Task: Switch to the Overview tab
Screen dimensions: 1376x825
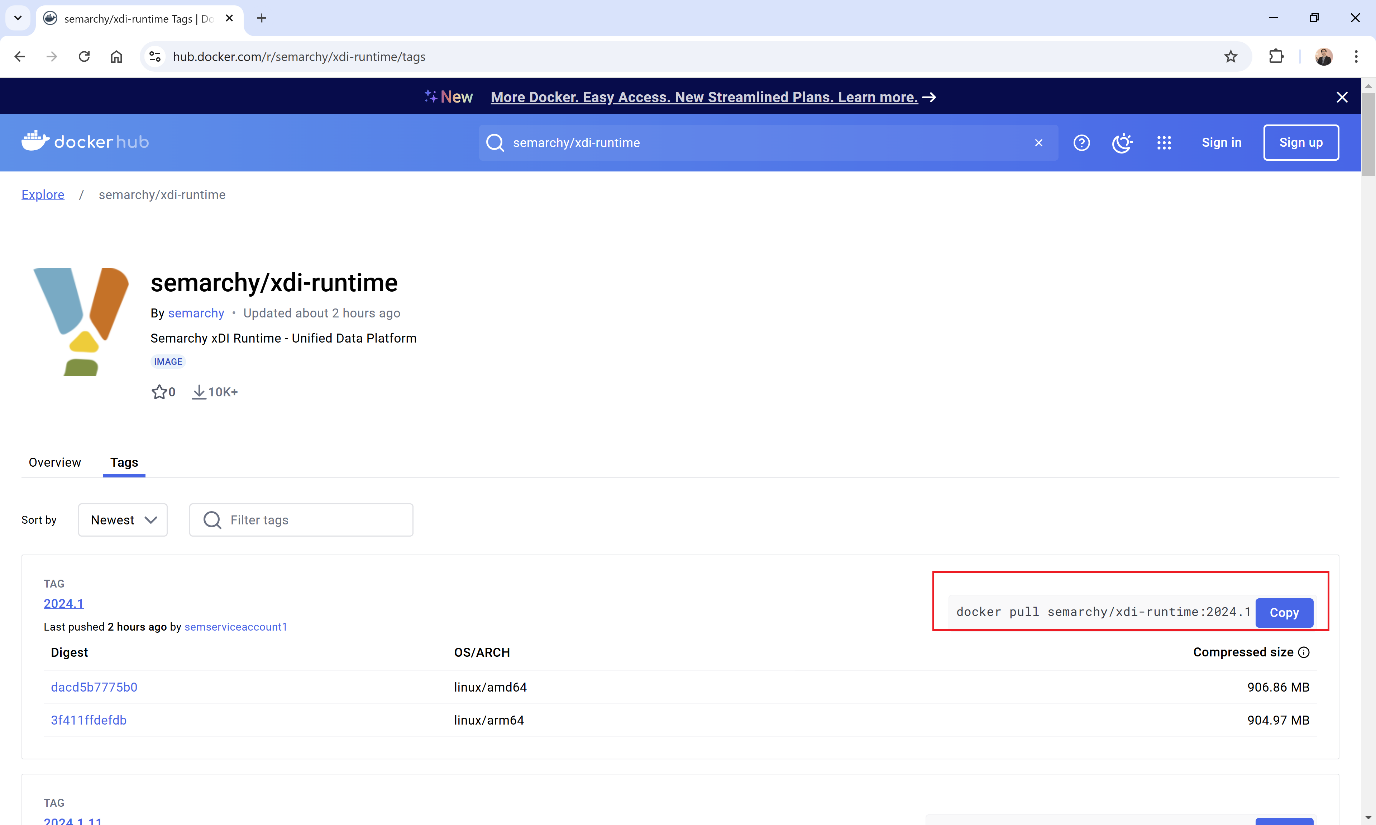Action: 55,462
